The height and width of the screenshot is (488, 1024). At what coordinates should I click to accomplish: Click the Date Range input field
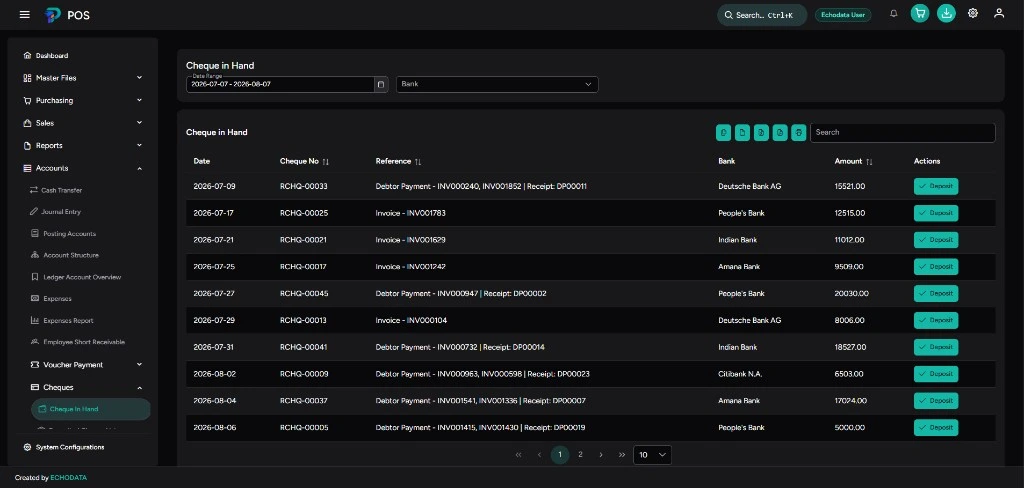[280, 84]
